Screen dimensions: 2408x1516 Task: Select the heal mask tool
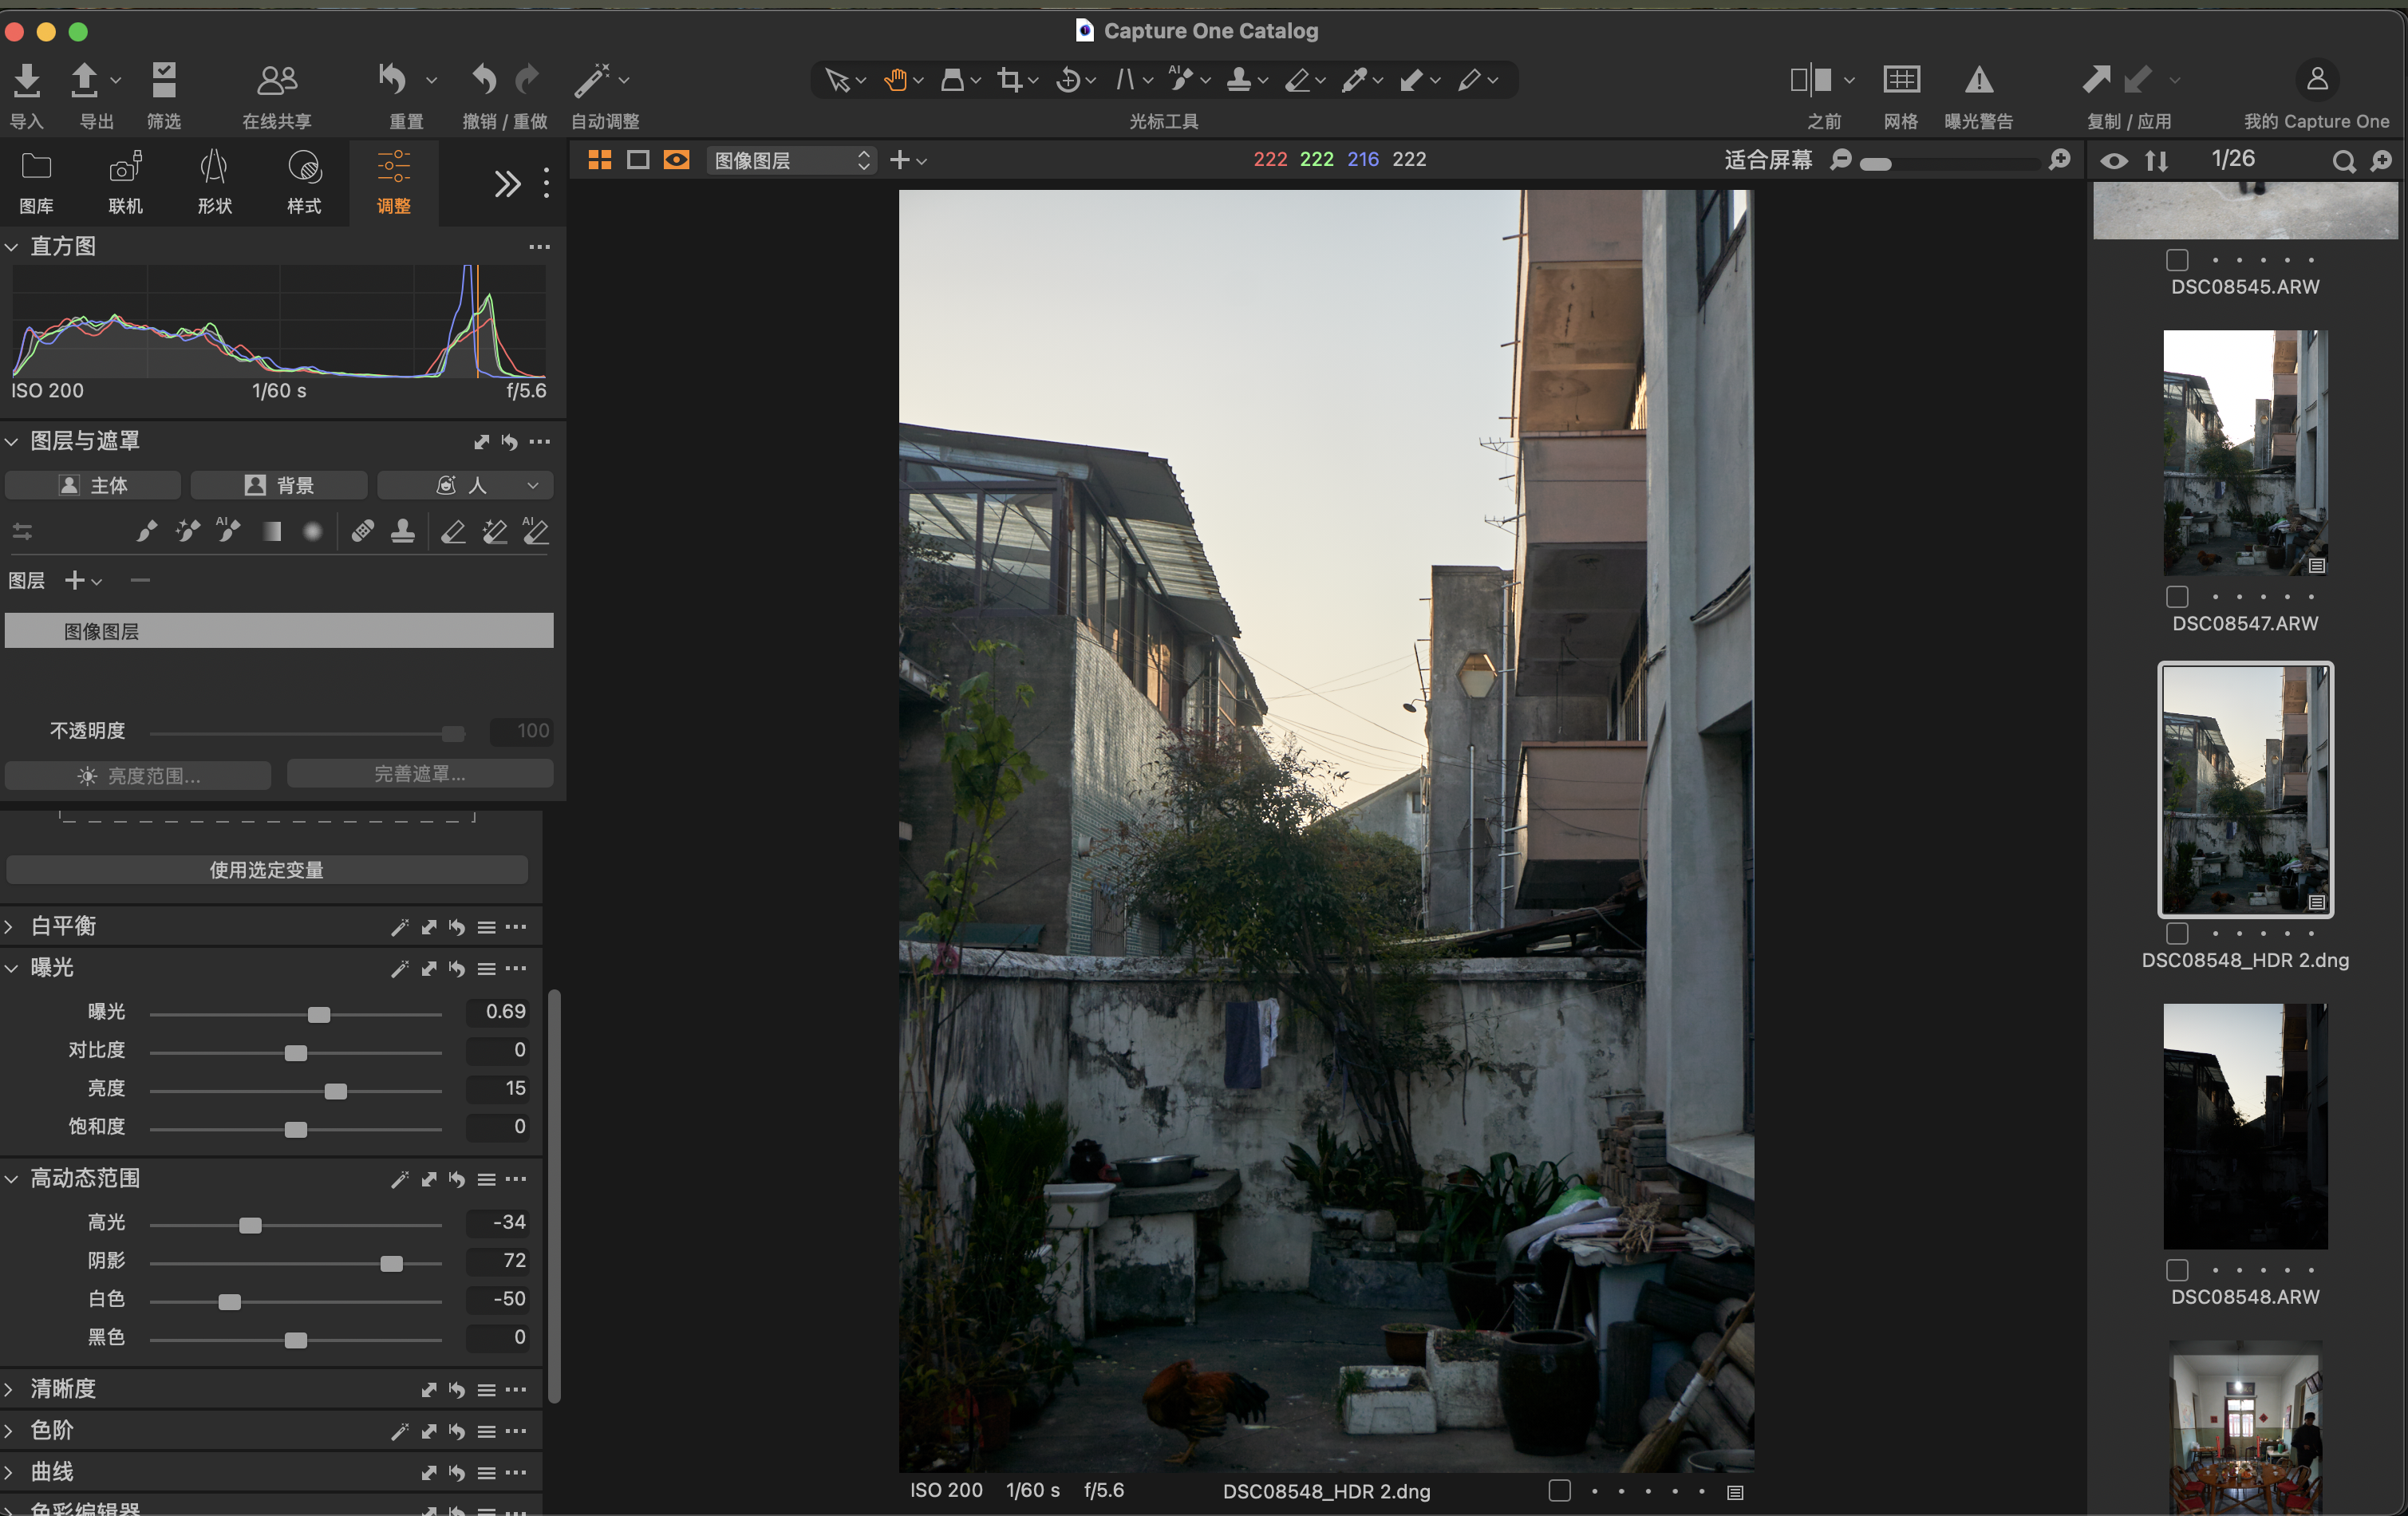pyautogui.click(x=363, y=531)
